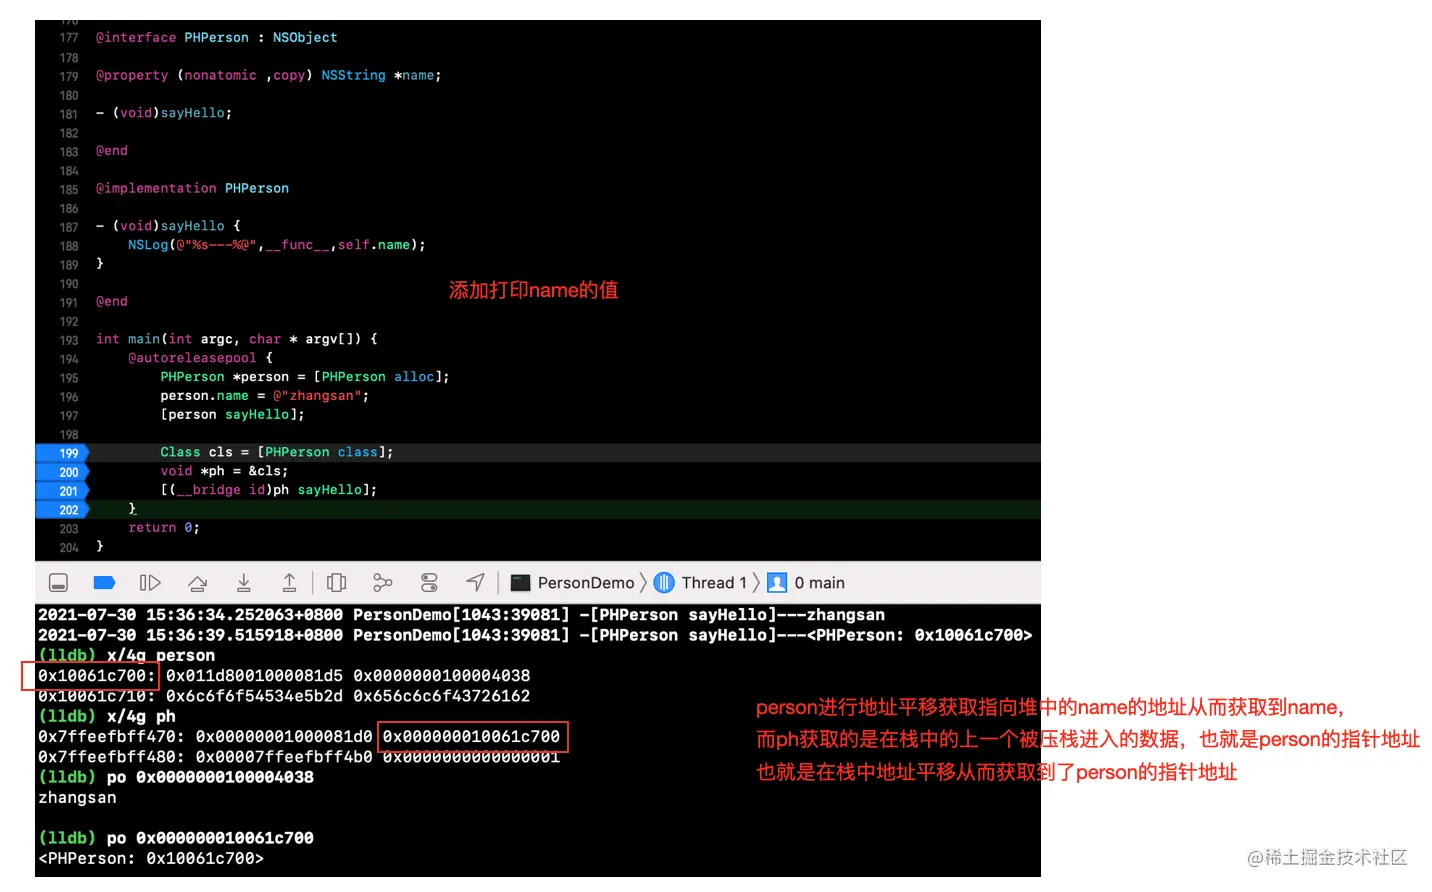Open the Debug Memory Graph tool
The height and width of the screenshot is (892, 1432).
tap(382, 582)
